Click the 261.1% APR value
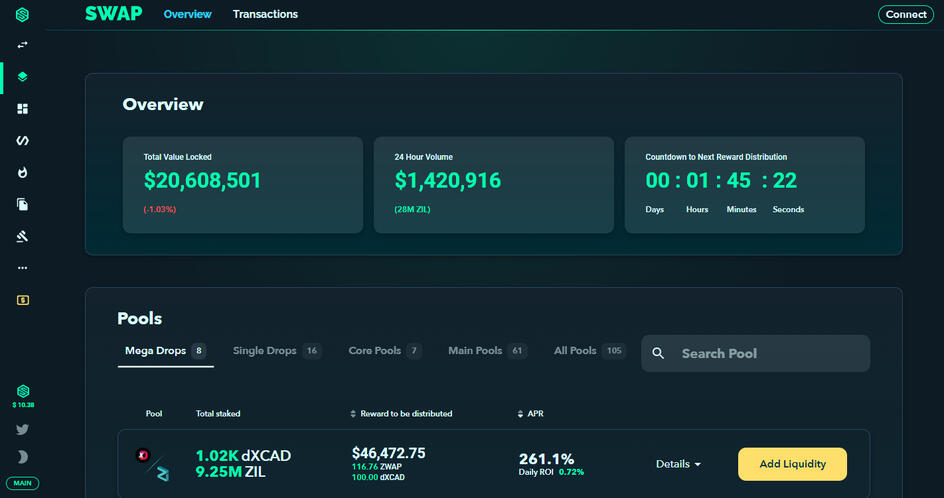944x498 pixels. [x=546, y=459]
